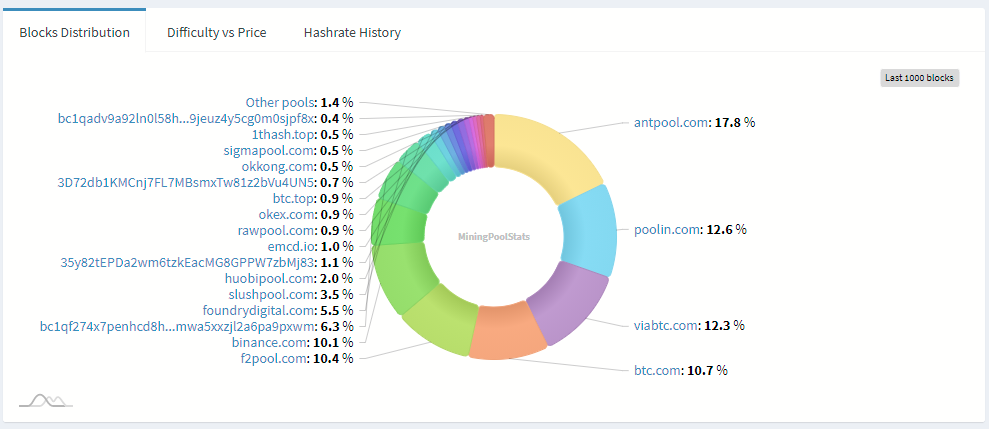Open the 1thash.top link
This screenshot has height=429, width=989.
(x=283, y=134)
